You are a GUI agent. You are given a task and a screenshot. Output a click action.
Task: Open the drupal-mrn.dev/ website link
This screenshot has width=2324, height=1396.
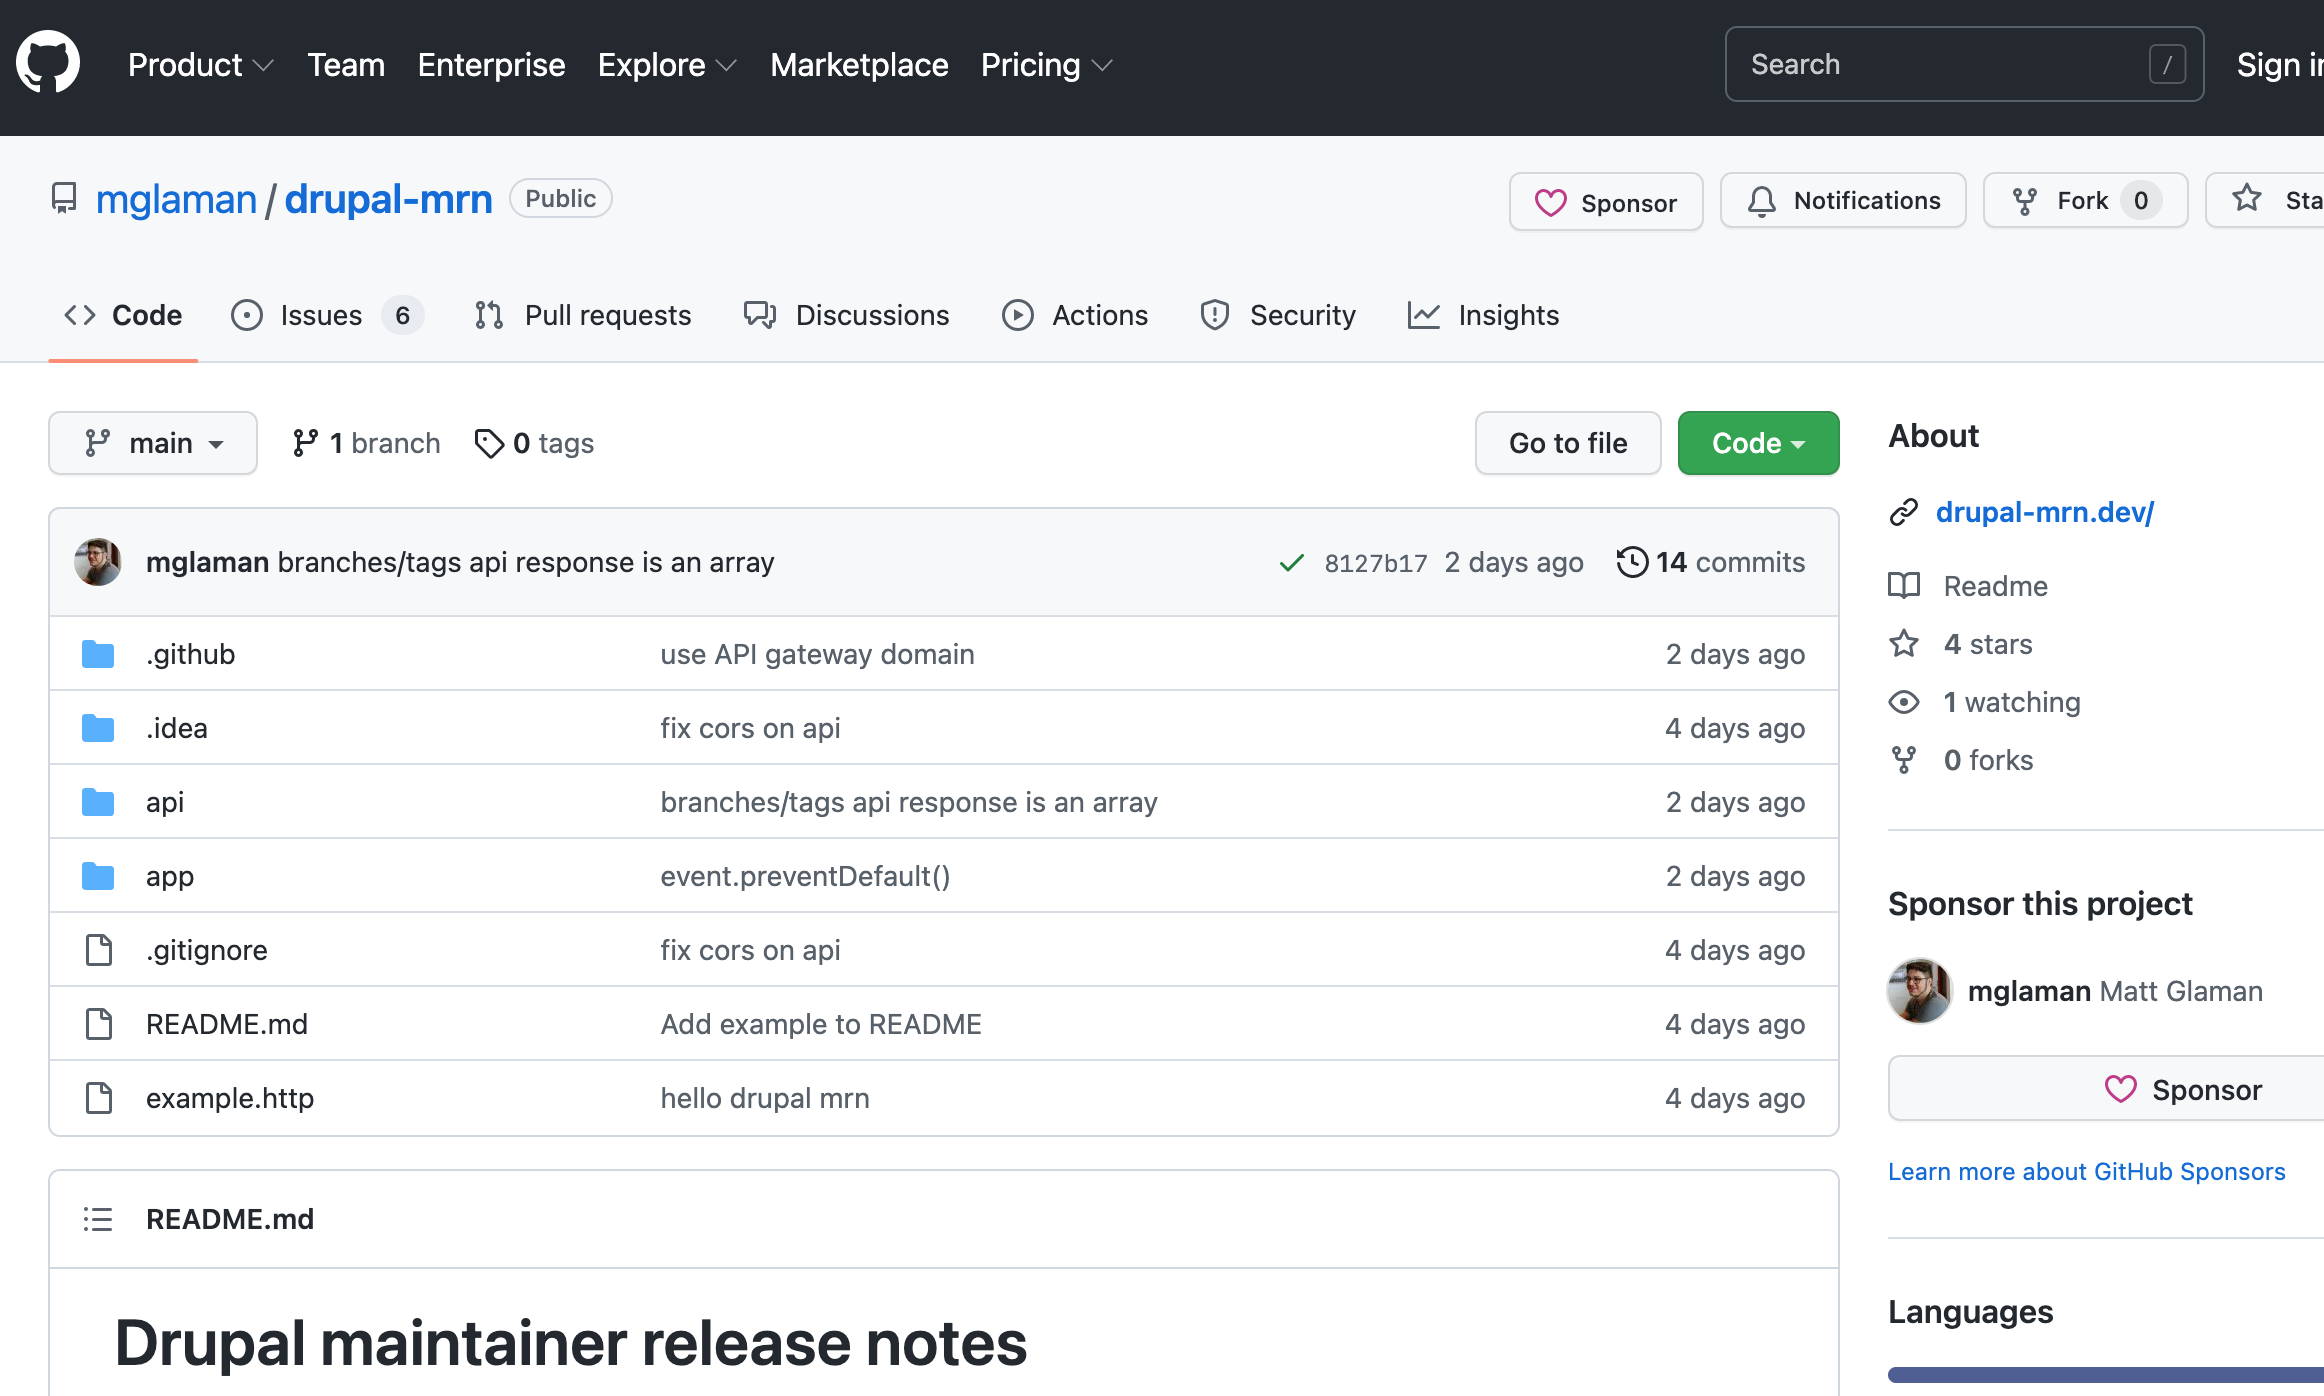(2045, 512)
